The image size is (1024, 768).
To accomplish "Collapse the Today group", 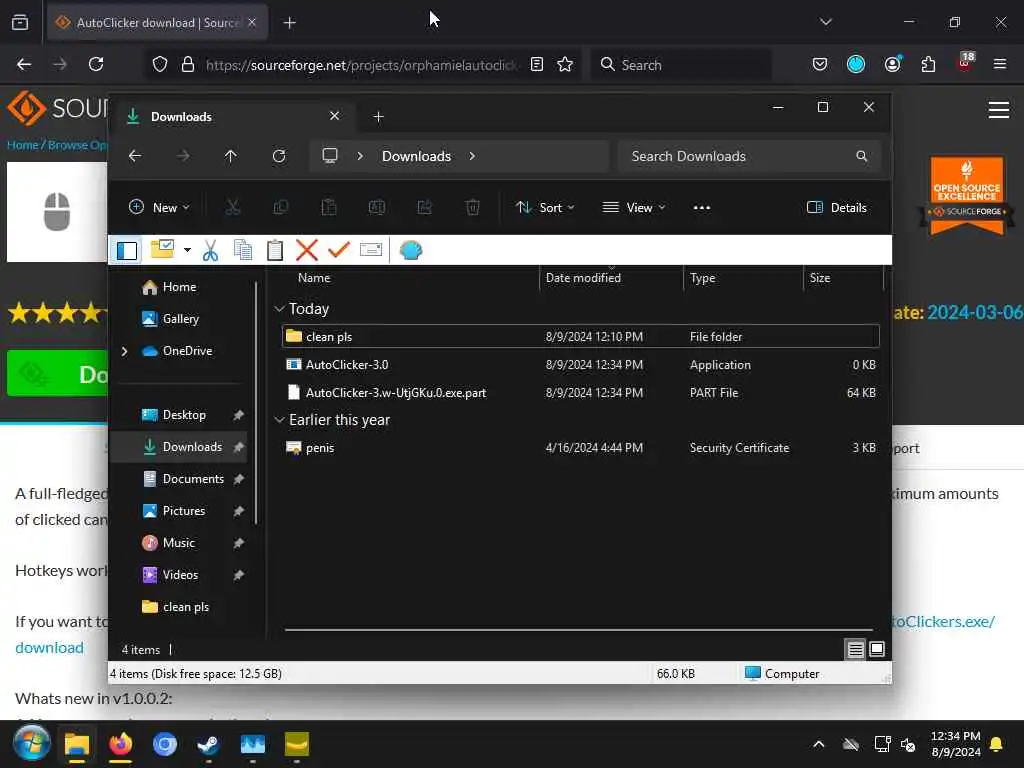I will 280,309.
